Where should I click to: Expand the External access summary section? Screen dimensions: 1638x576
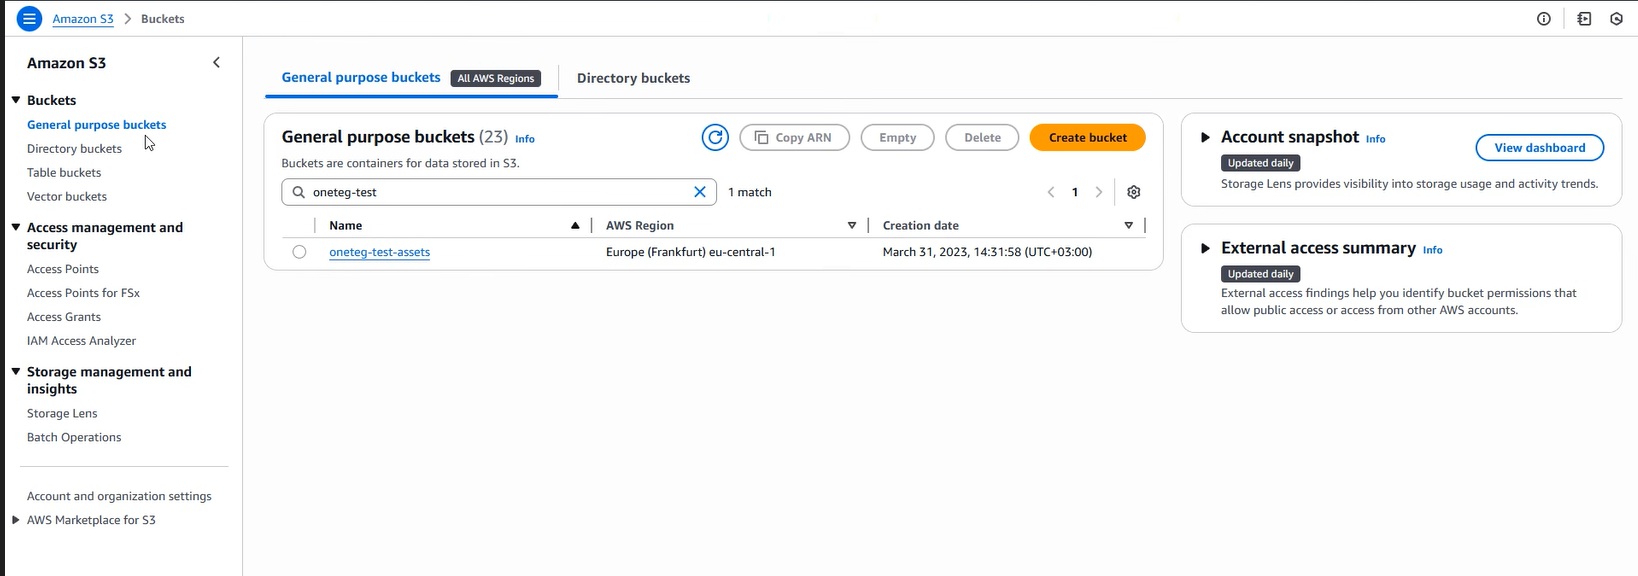[1205, 249]
